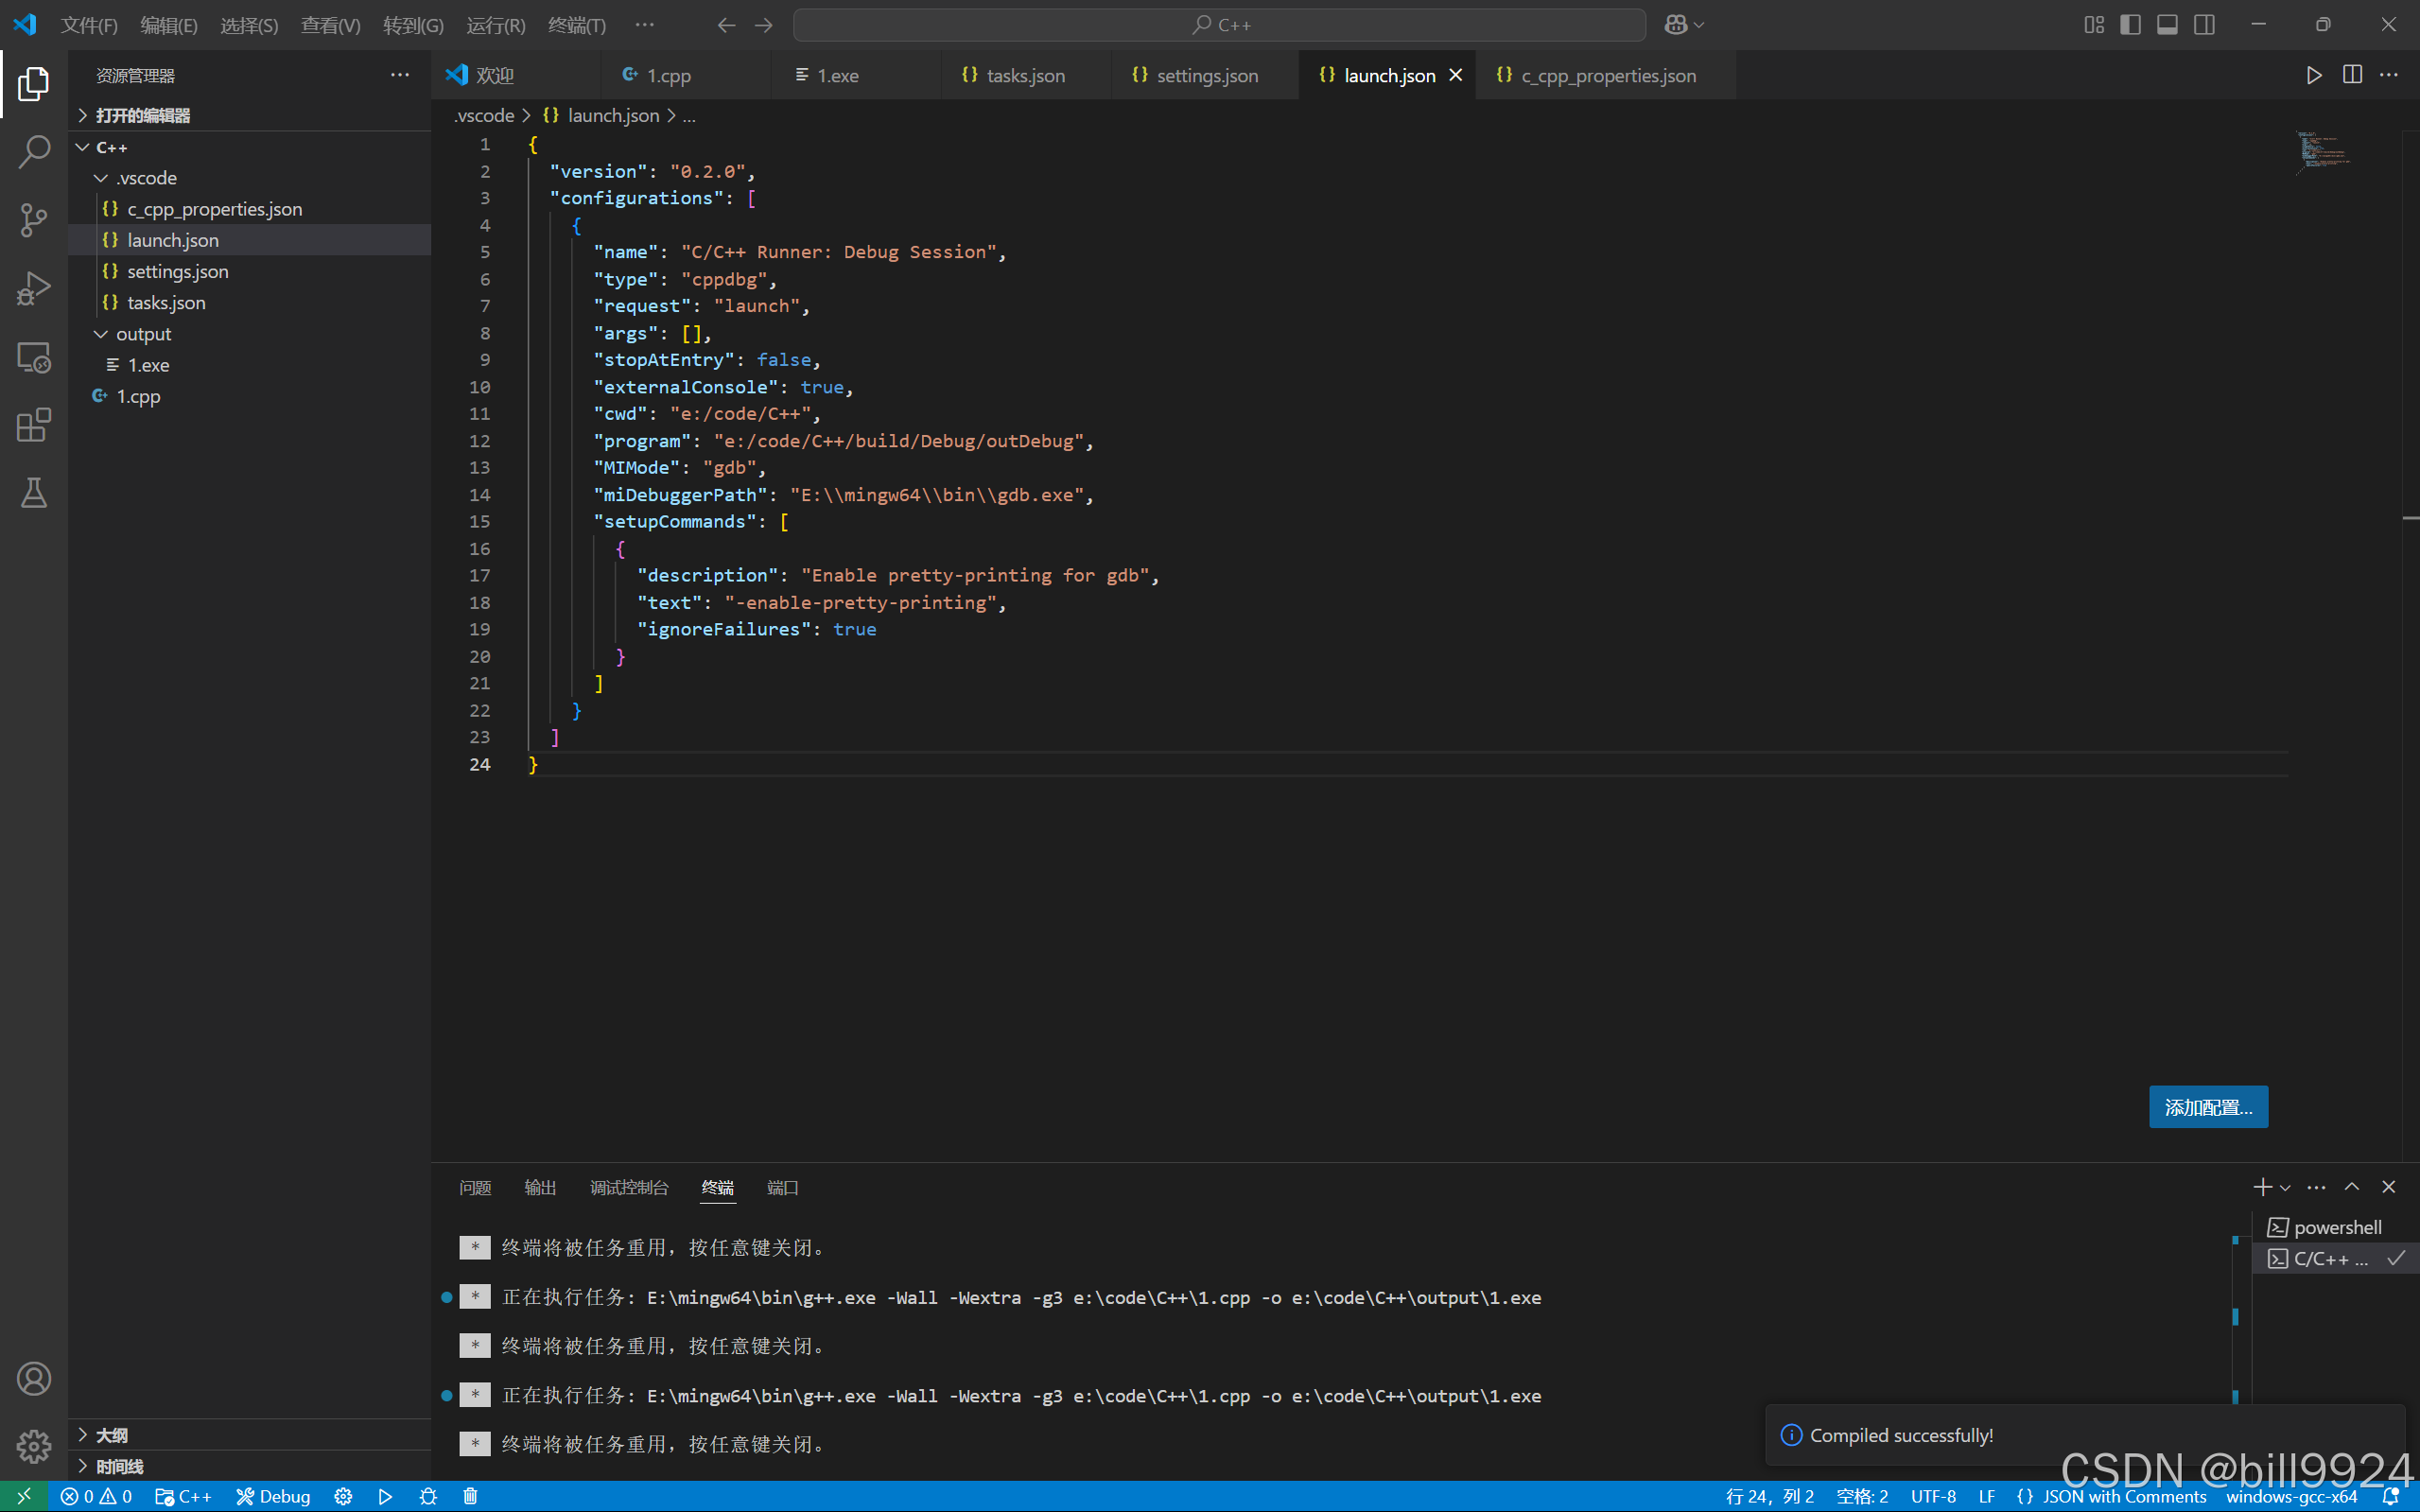
Task: Open new terminal dropdown arrow
Action: click(2285, 1188)
